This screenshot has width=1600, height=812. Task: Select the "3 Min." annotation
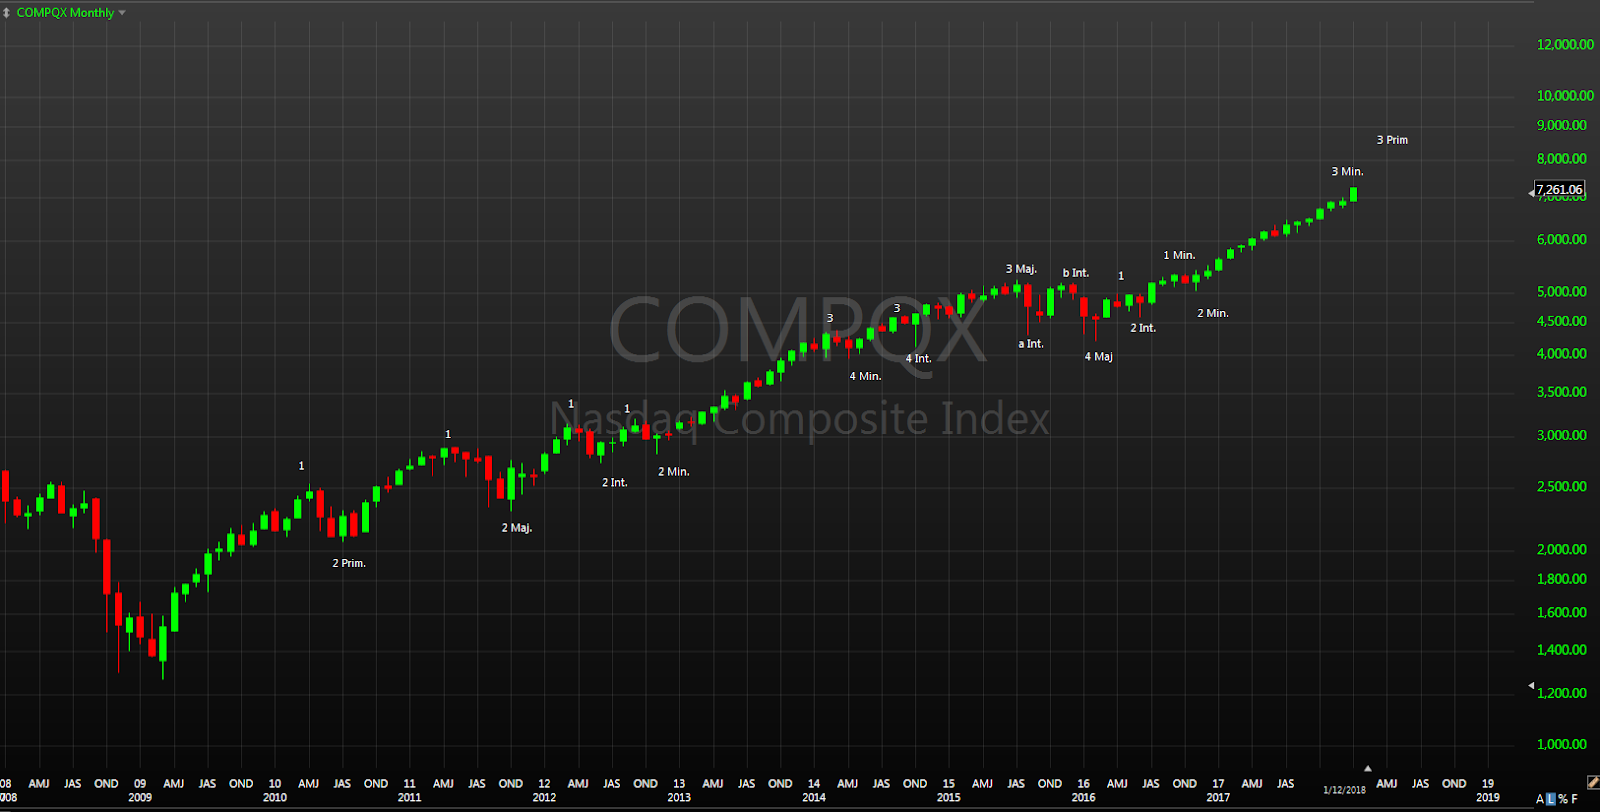(1347, 172)
